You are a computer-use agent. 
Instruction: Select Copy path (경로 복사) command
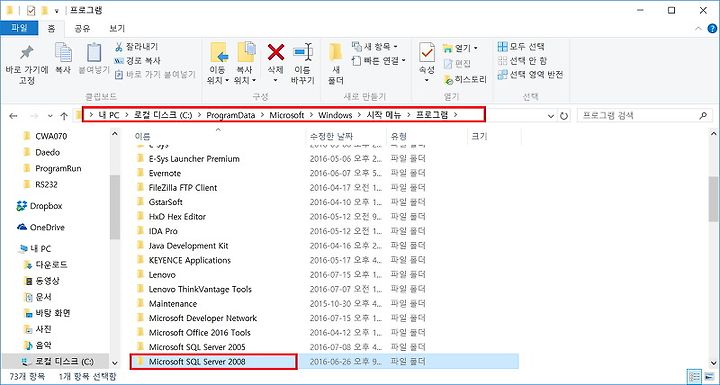(x=137, y=60)
